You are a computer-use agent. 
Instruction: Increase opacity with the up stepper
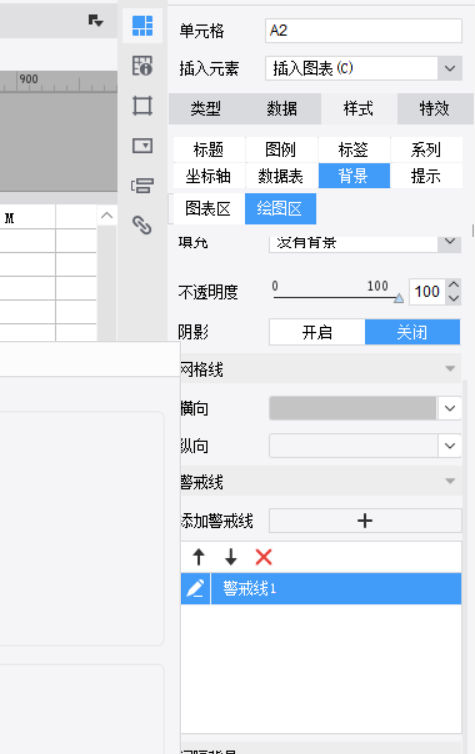tap(454, 286)
